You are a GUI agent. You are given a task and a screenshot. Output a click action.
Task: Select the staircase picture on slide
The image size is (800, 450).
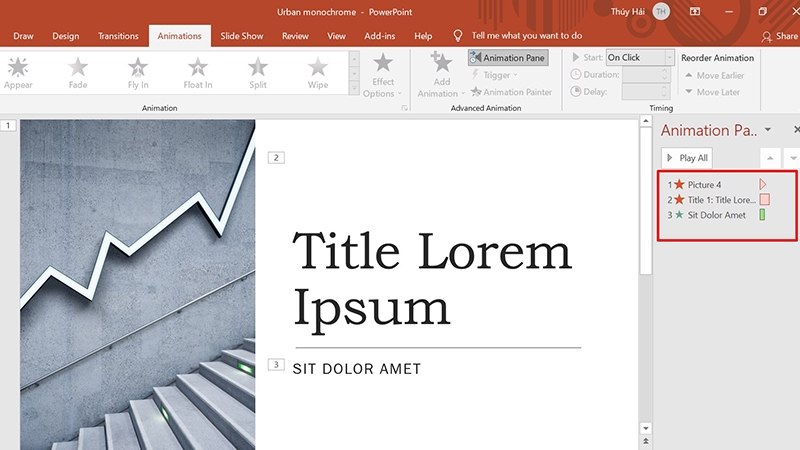[x=138, y=285]
